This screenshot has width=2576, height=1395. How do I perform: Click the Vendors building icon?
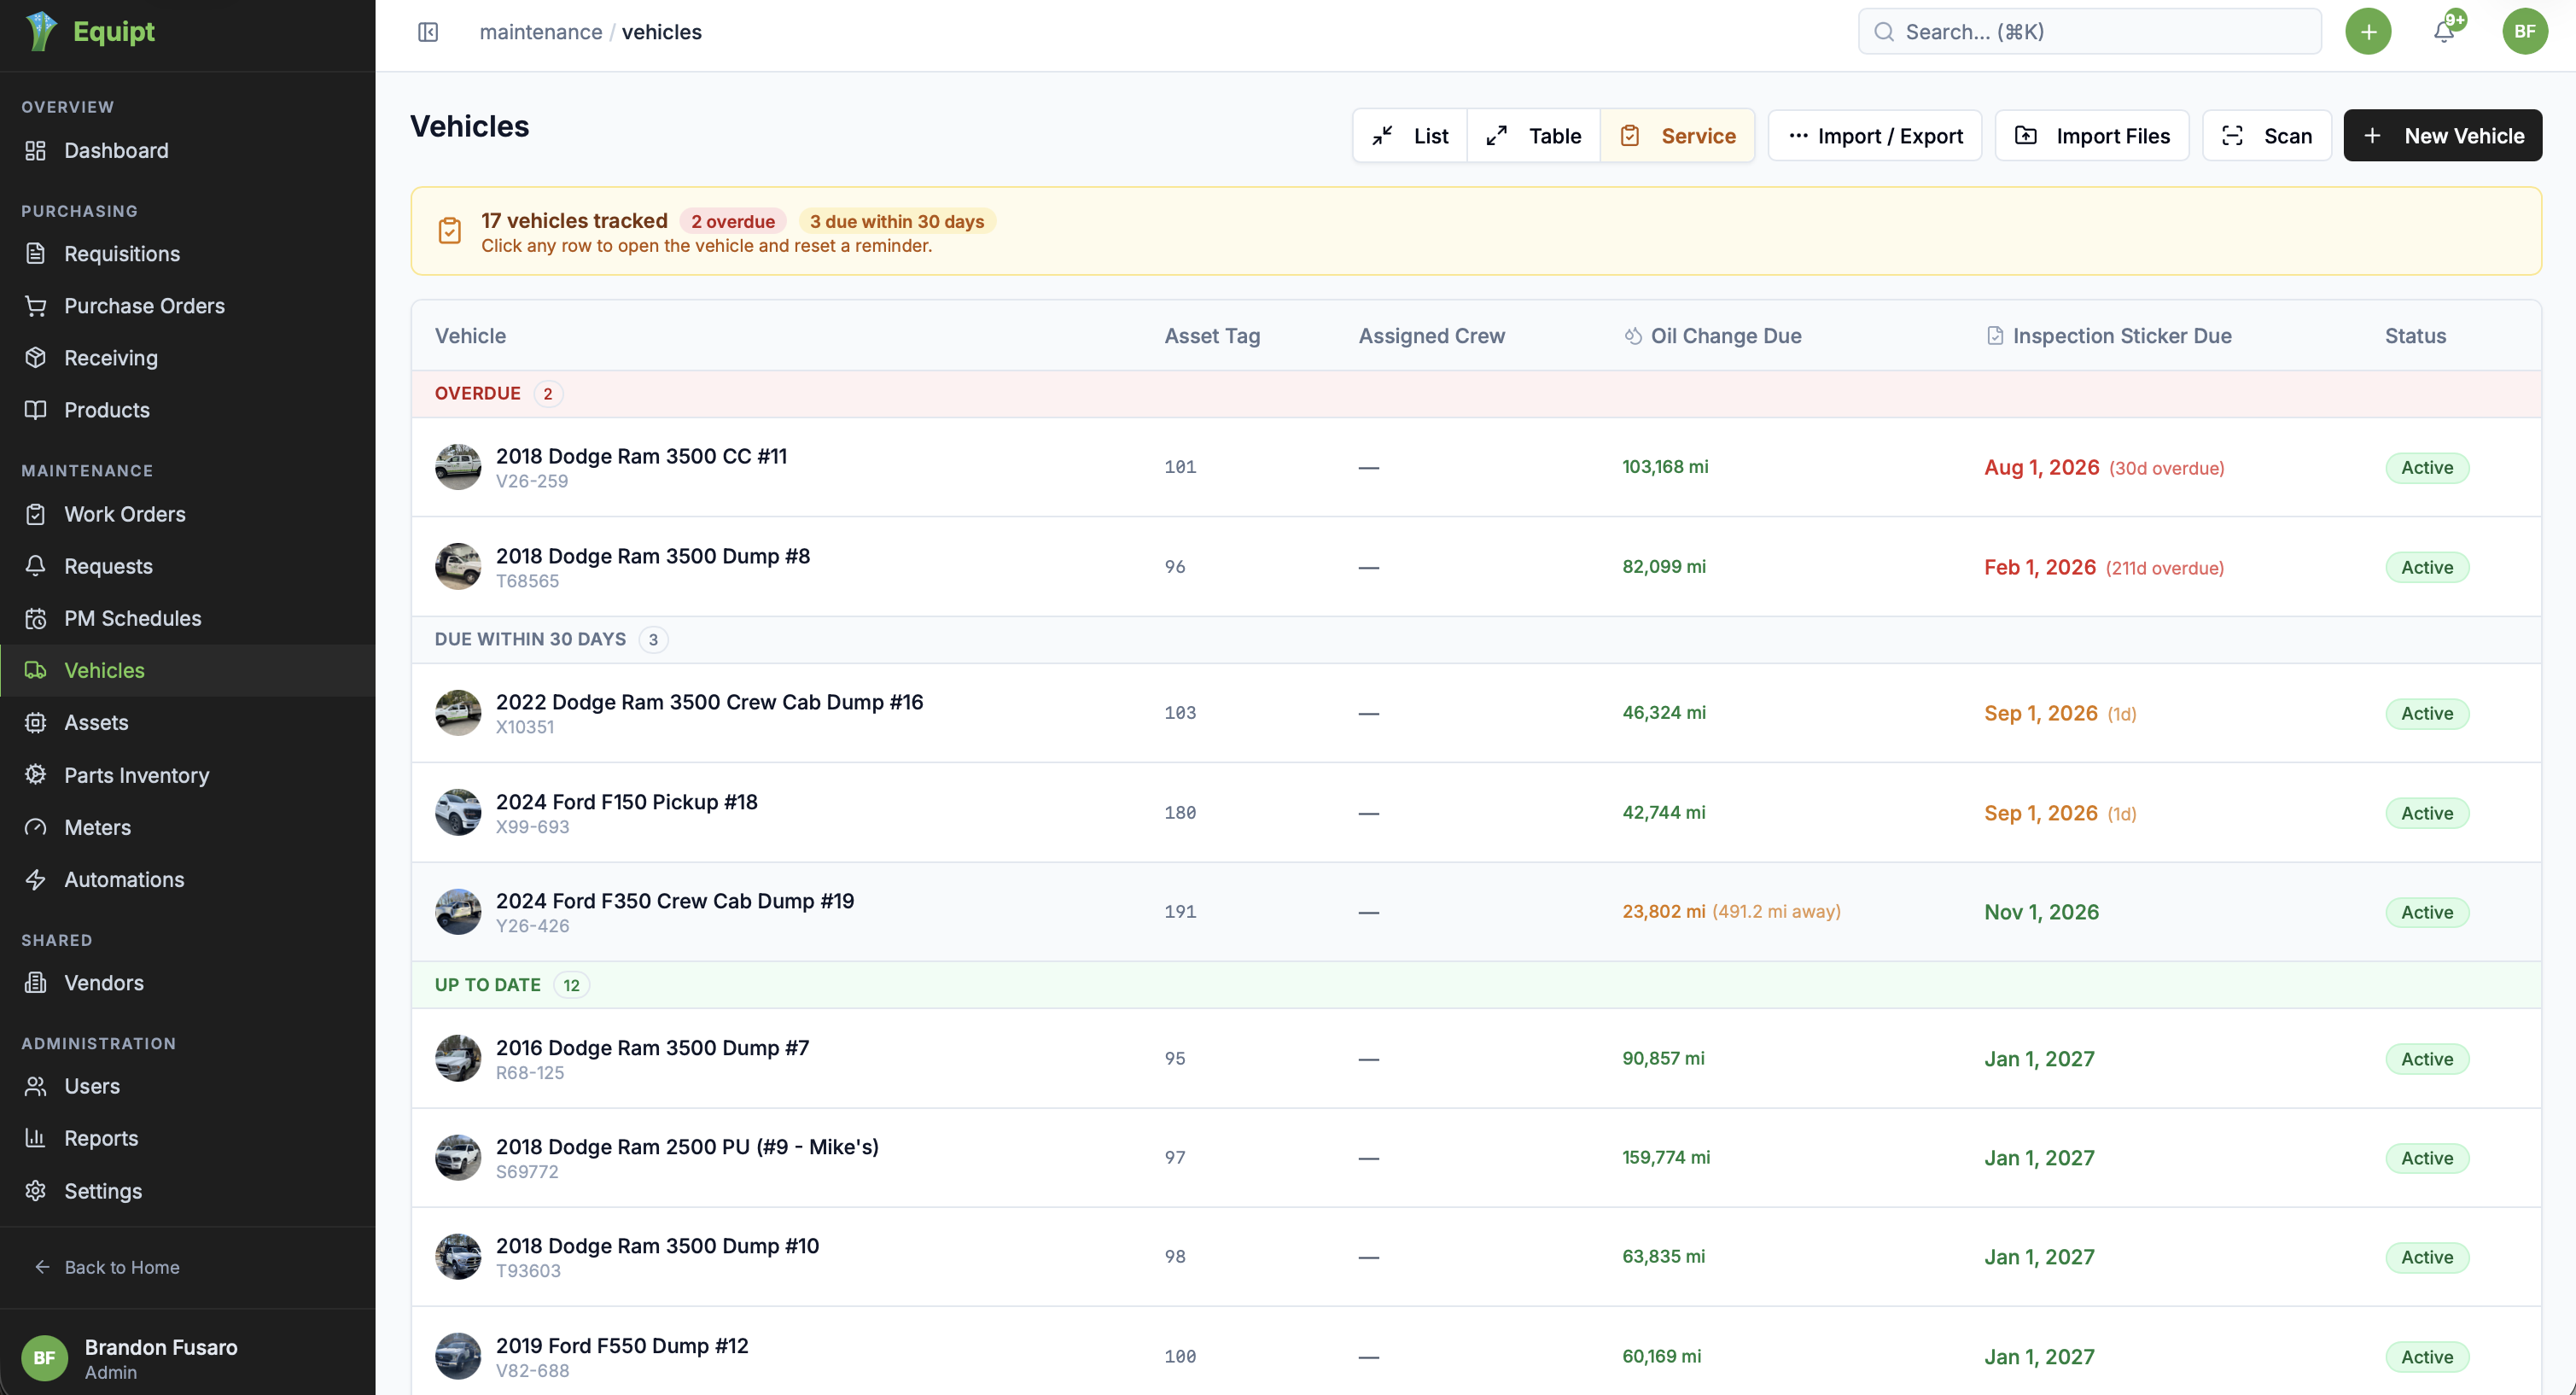tap(36, 983)
